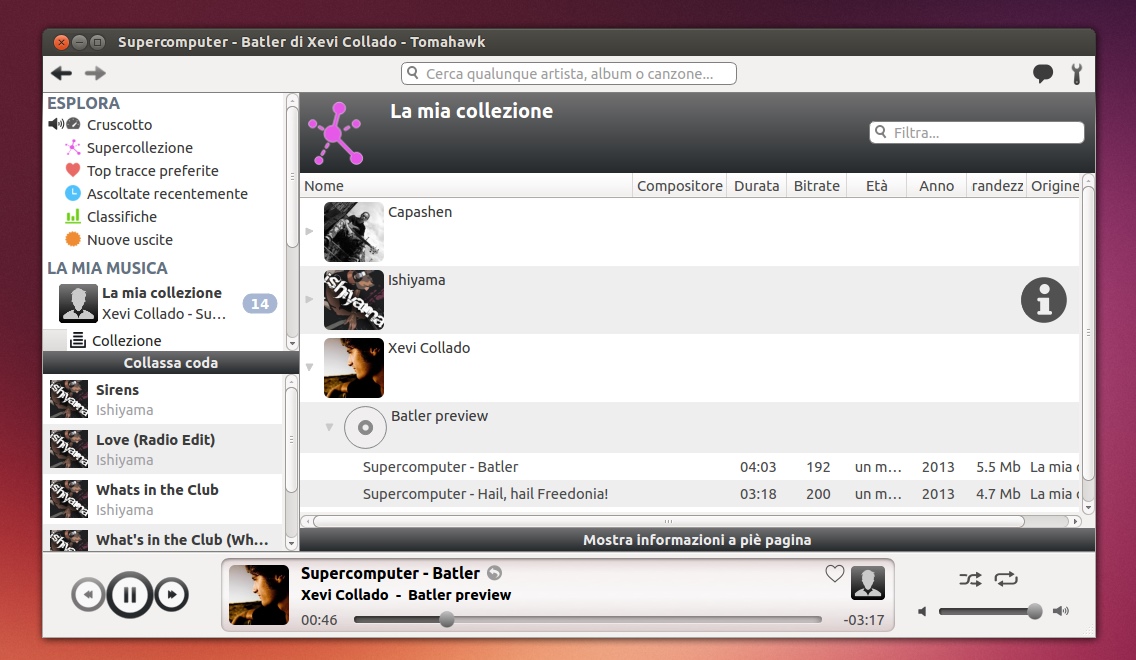The image size is (1136, 660).
Task: Click Sirens album art thumbnail
Action: click(69, 399)
